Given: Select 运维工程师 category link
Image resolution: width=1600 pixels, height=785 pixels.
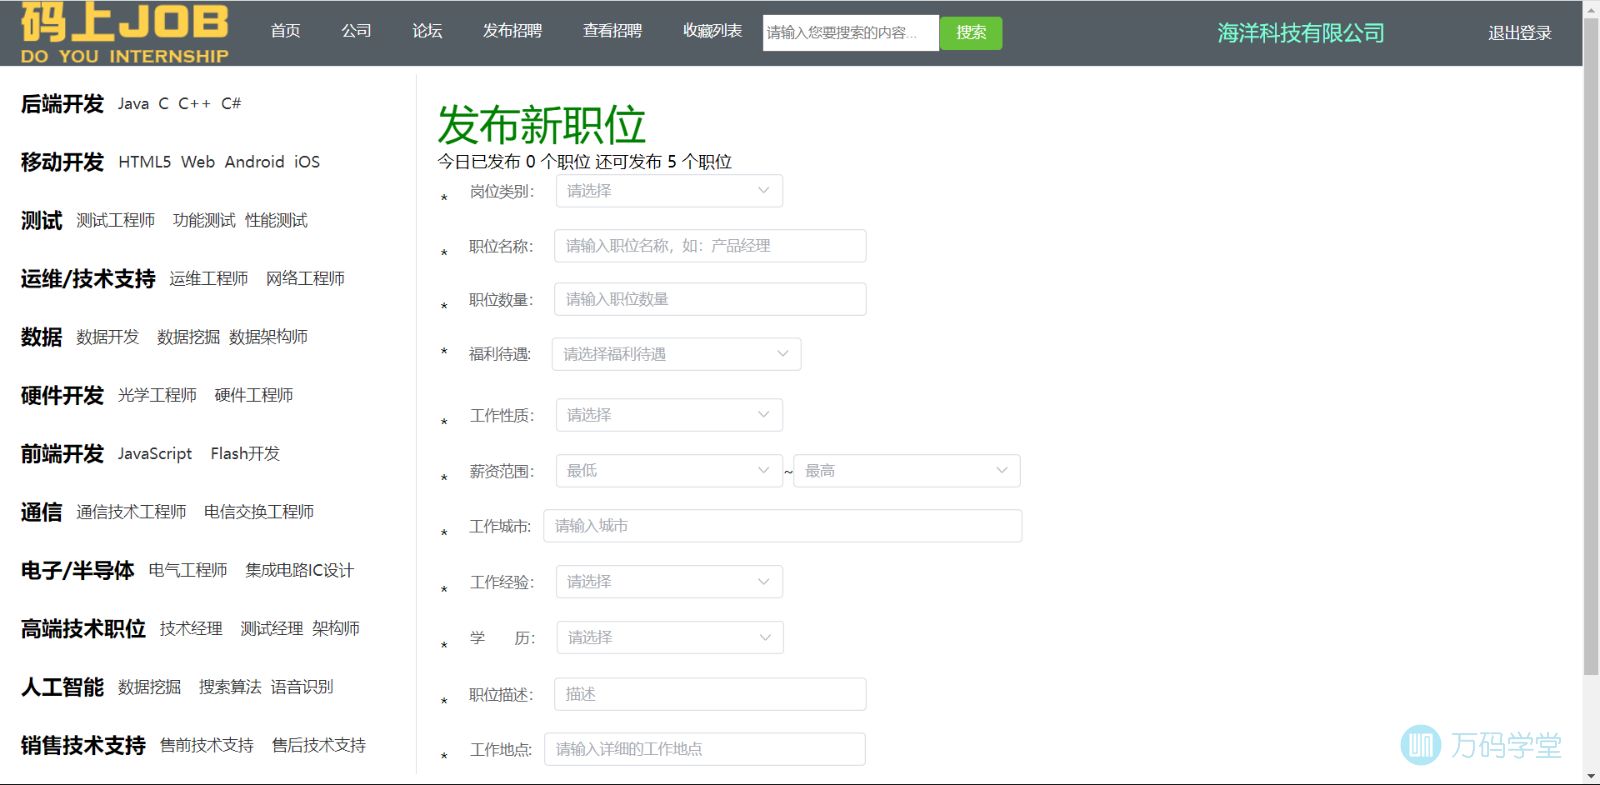Looking at the screenshot, I should click(x=209, y=279).
